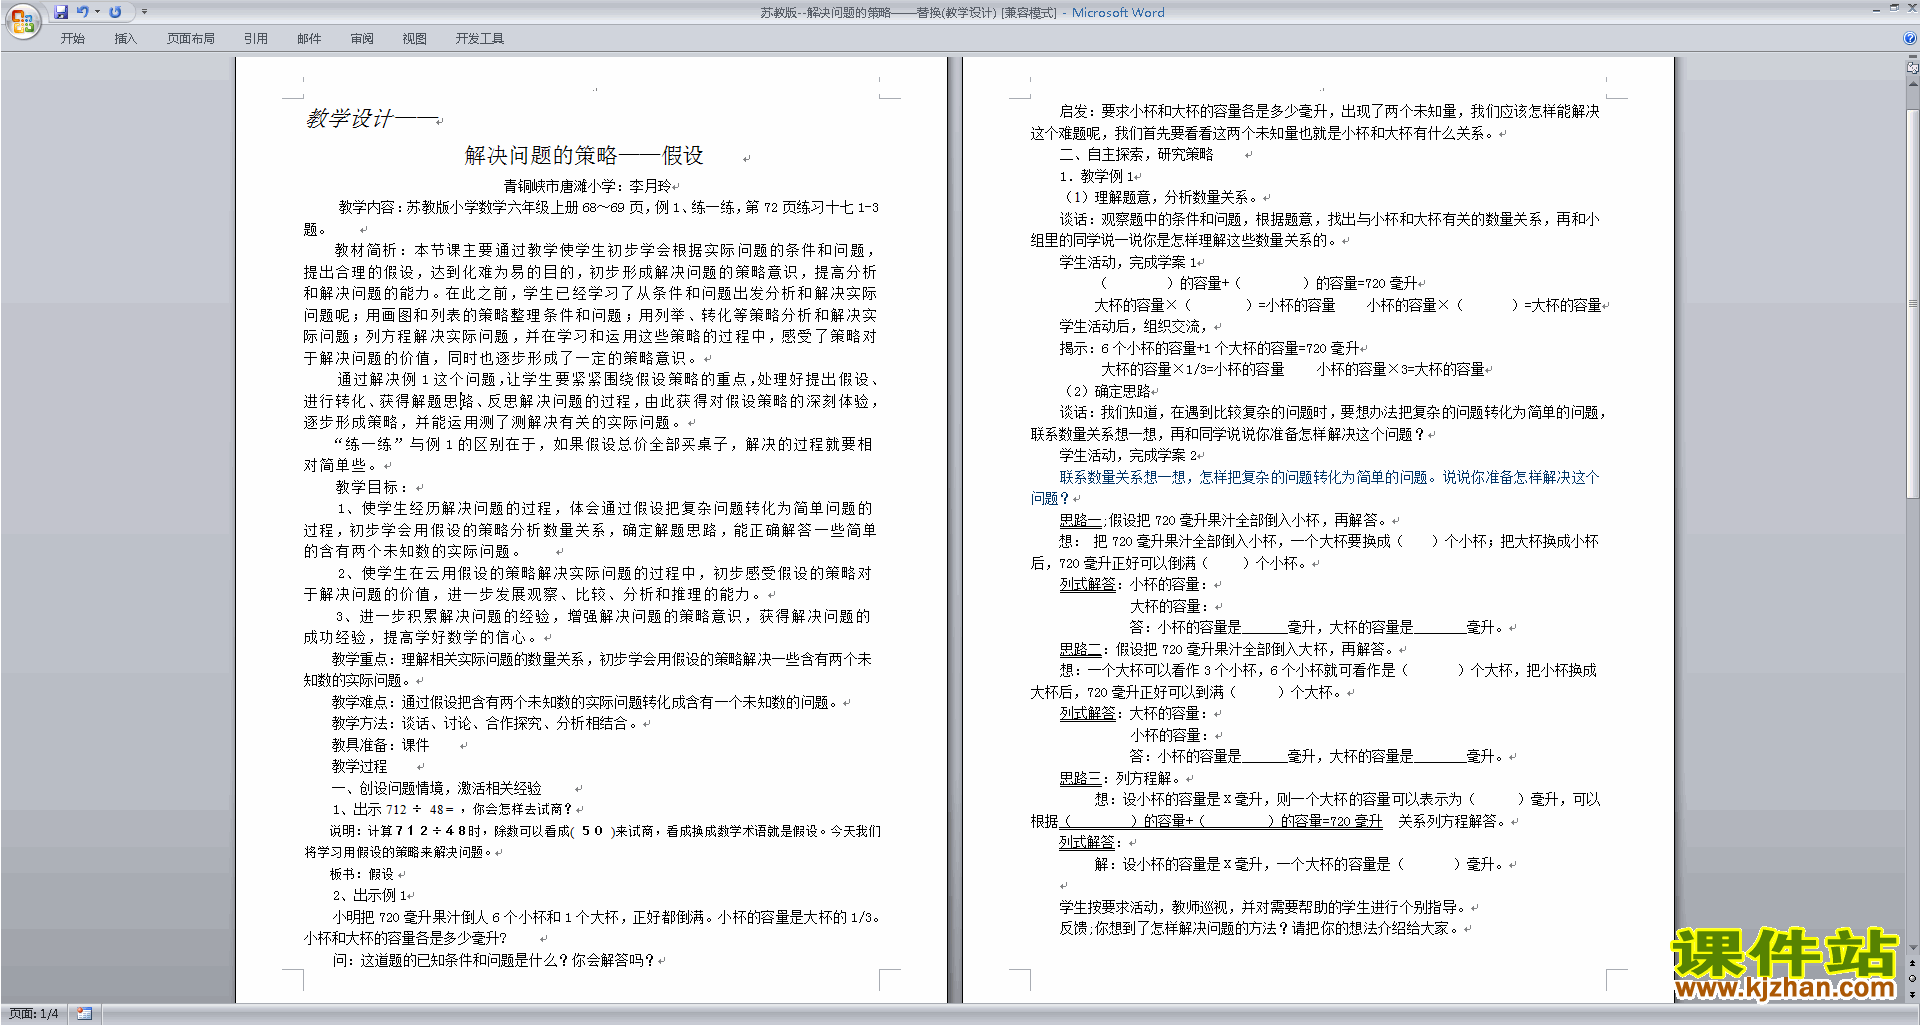Save the document via Quick Access toolbar
The height and width of the screenshot is (1025, 1920).
click(x=61, y=12)
